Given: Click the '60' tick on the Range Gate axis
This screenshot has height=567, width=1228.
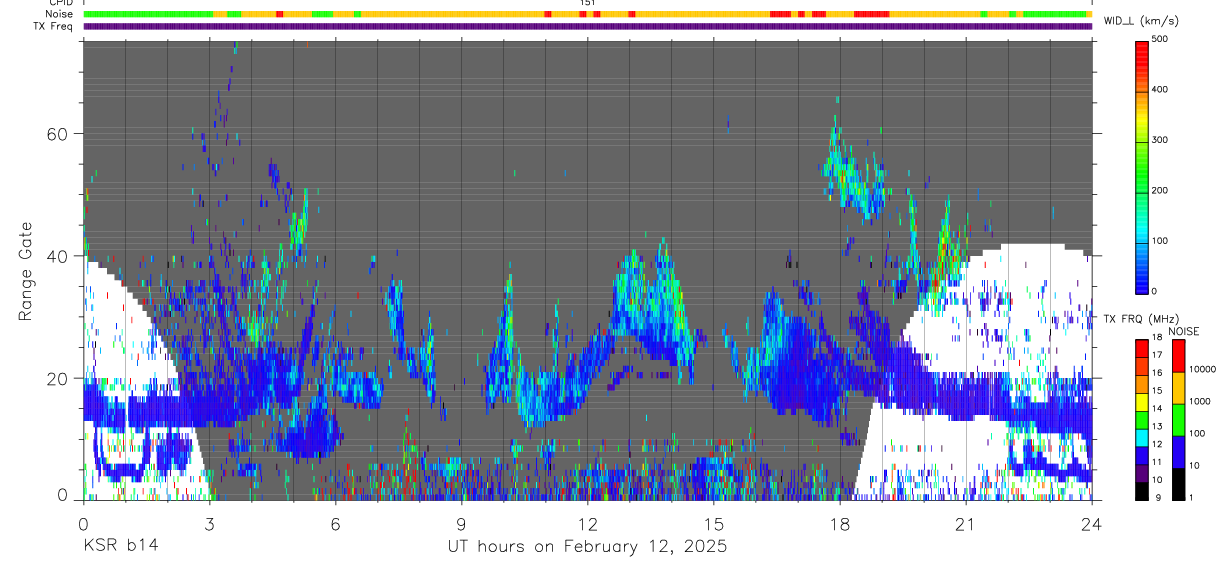Looking at the screenshot, I should 58,133.
